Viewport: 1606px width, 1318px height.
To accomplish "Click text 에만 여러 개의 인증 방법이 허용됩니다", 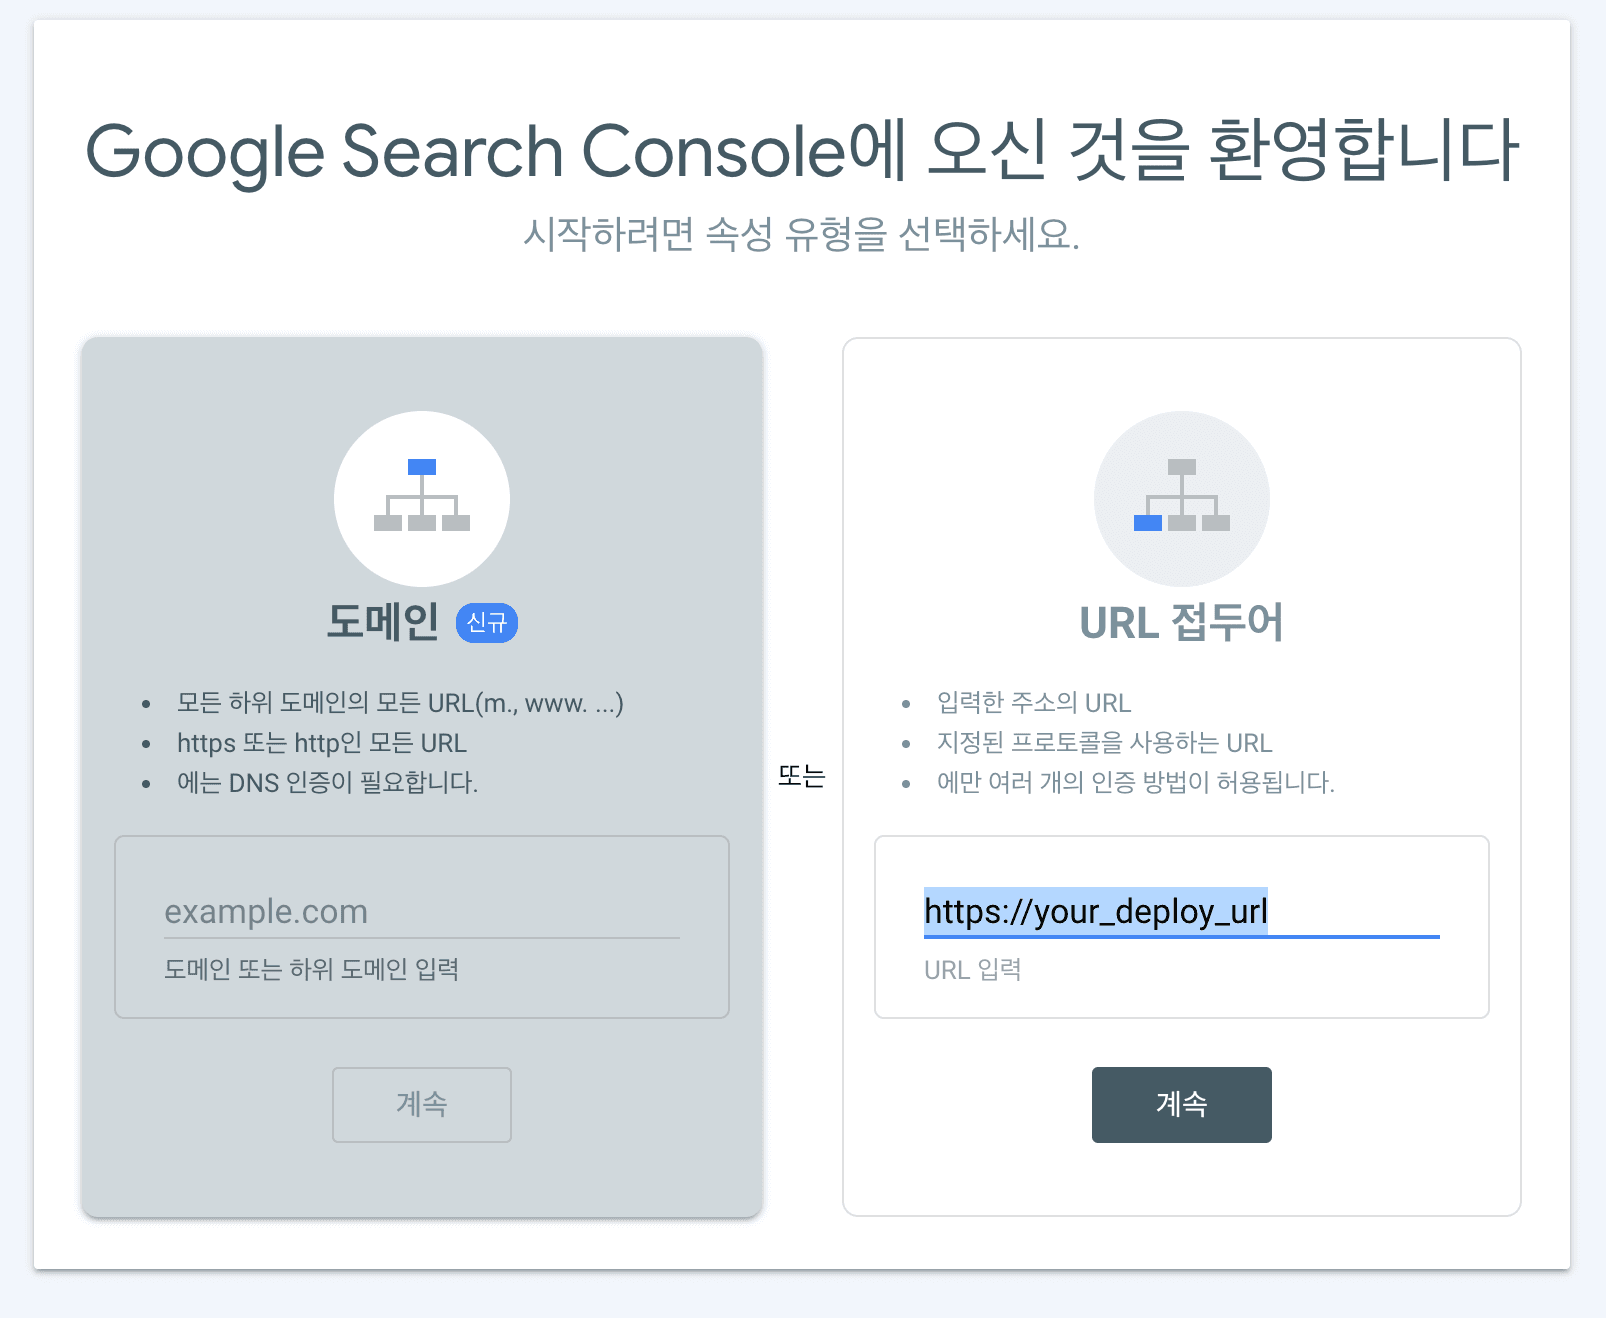I will [1136, 782].
